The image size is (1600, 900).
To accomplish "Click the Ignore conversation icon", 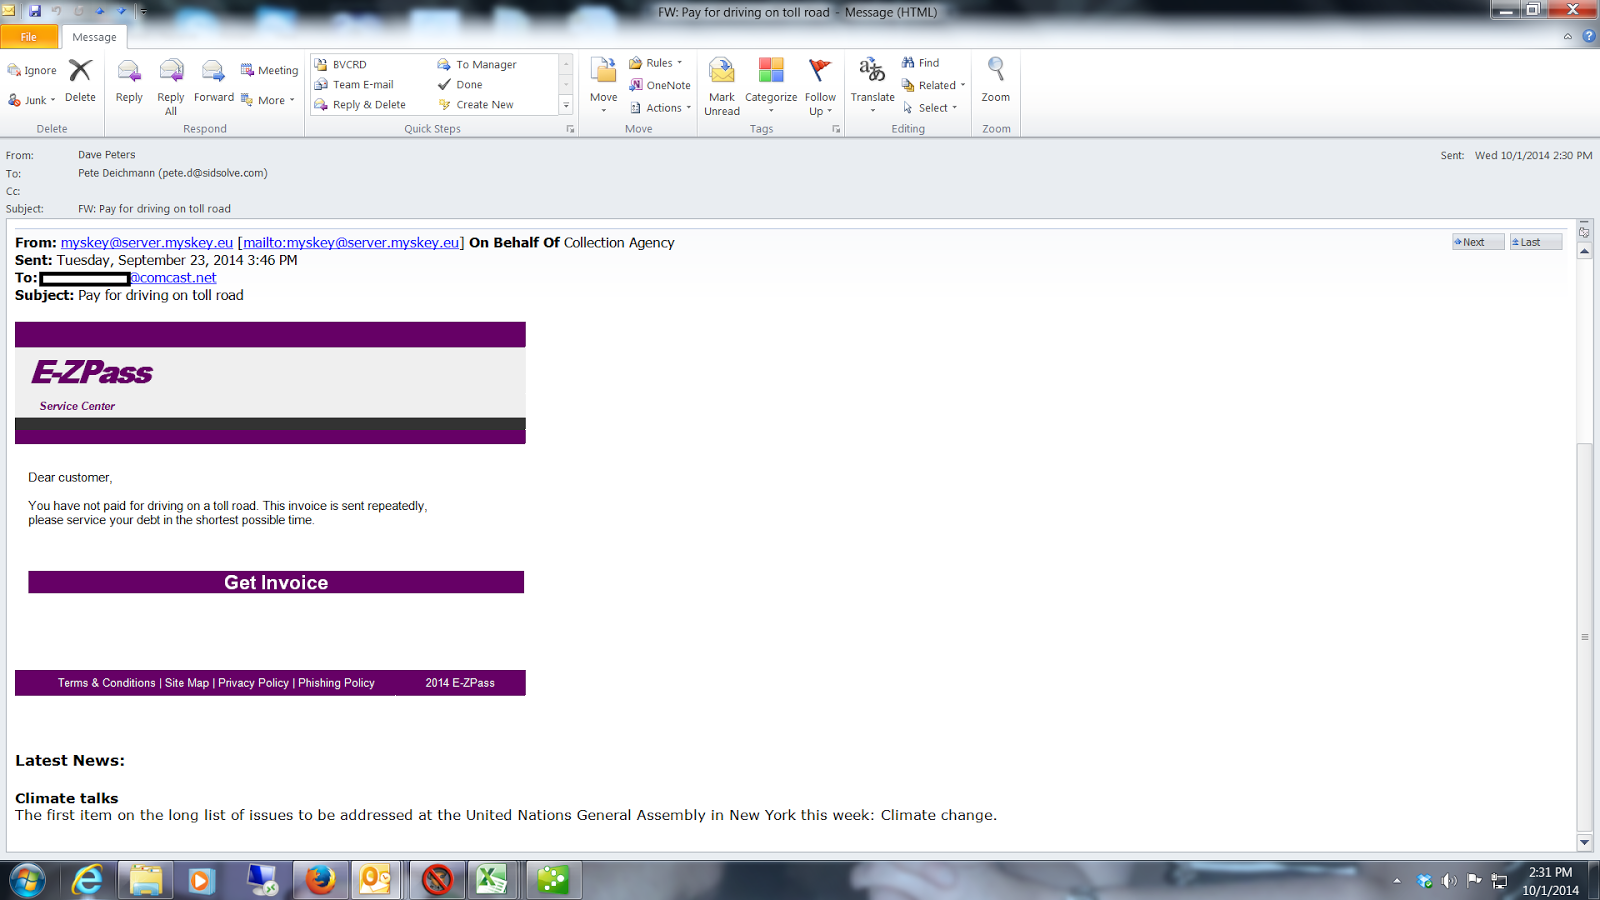I will pos(32,70).
